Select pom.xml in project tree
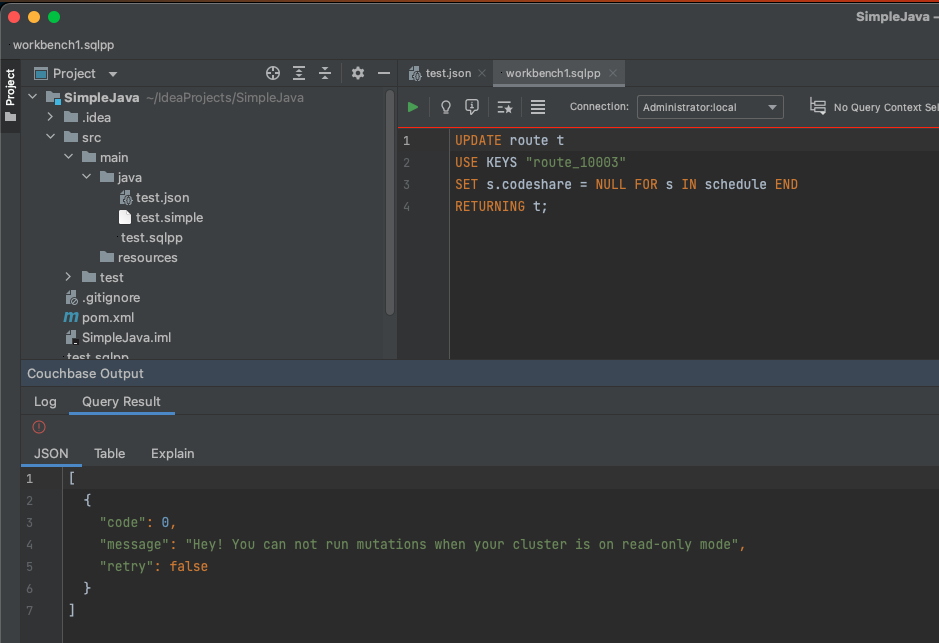 point(108,317)
